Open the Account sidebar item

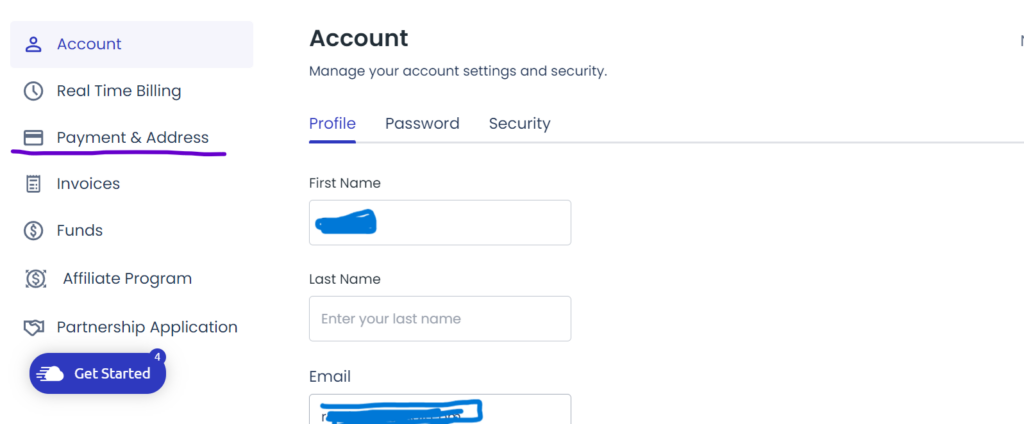[131, 44]
